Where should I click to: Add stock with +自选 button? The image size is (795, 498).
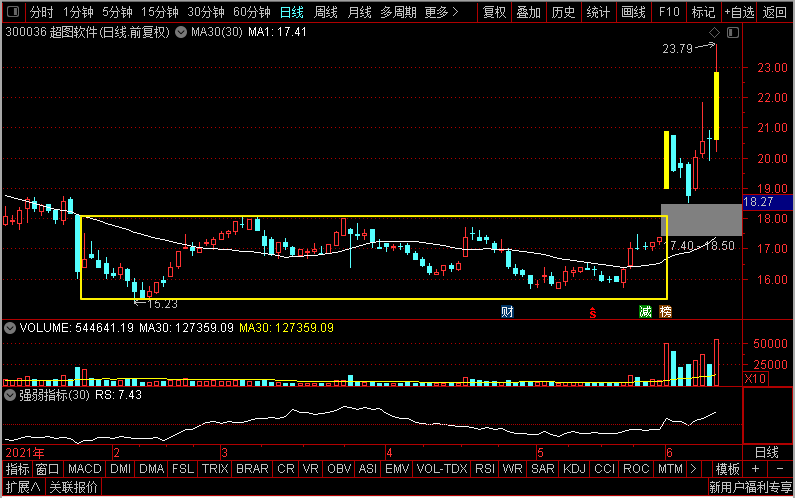pos(738,13)
